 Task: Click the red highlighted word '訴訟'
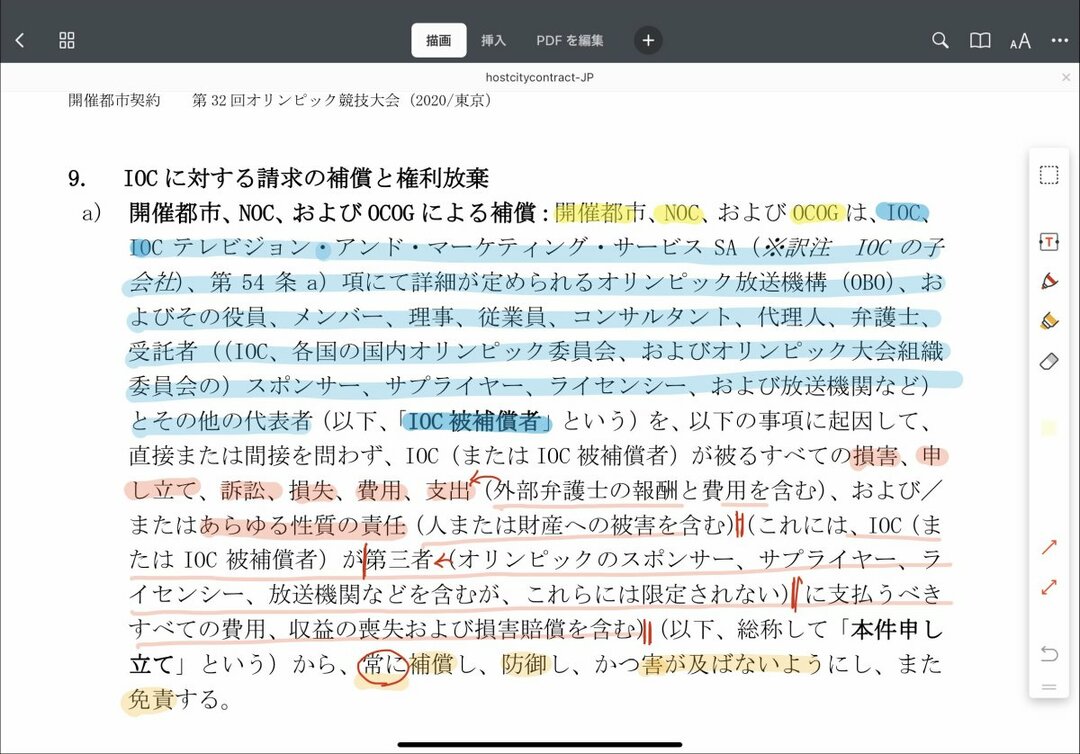[x=243, y=490]
